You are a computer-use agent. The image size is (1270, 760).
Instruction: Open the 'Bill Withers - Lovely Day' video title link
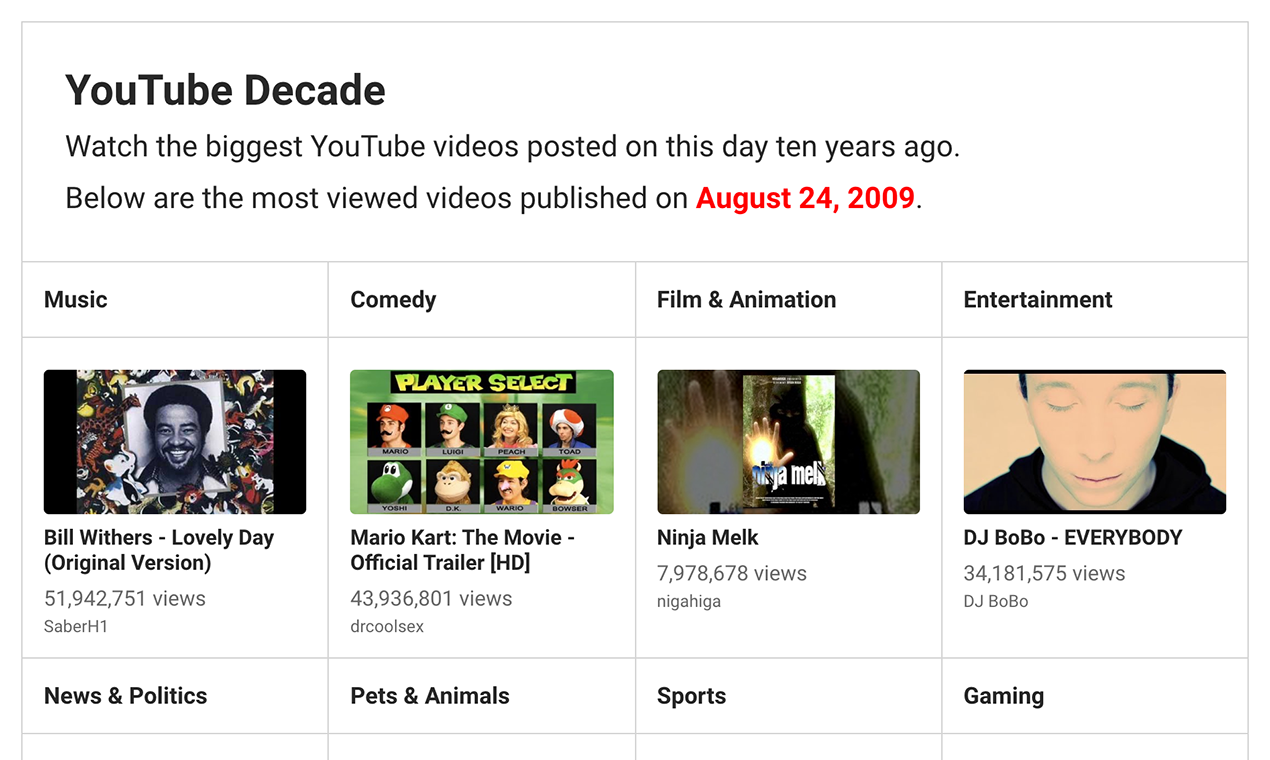click(x=158, y=550)
